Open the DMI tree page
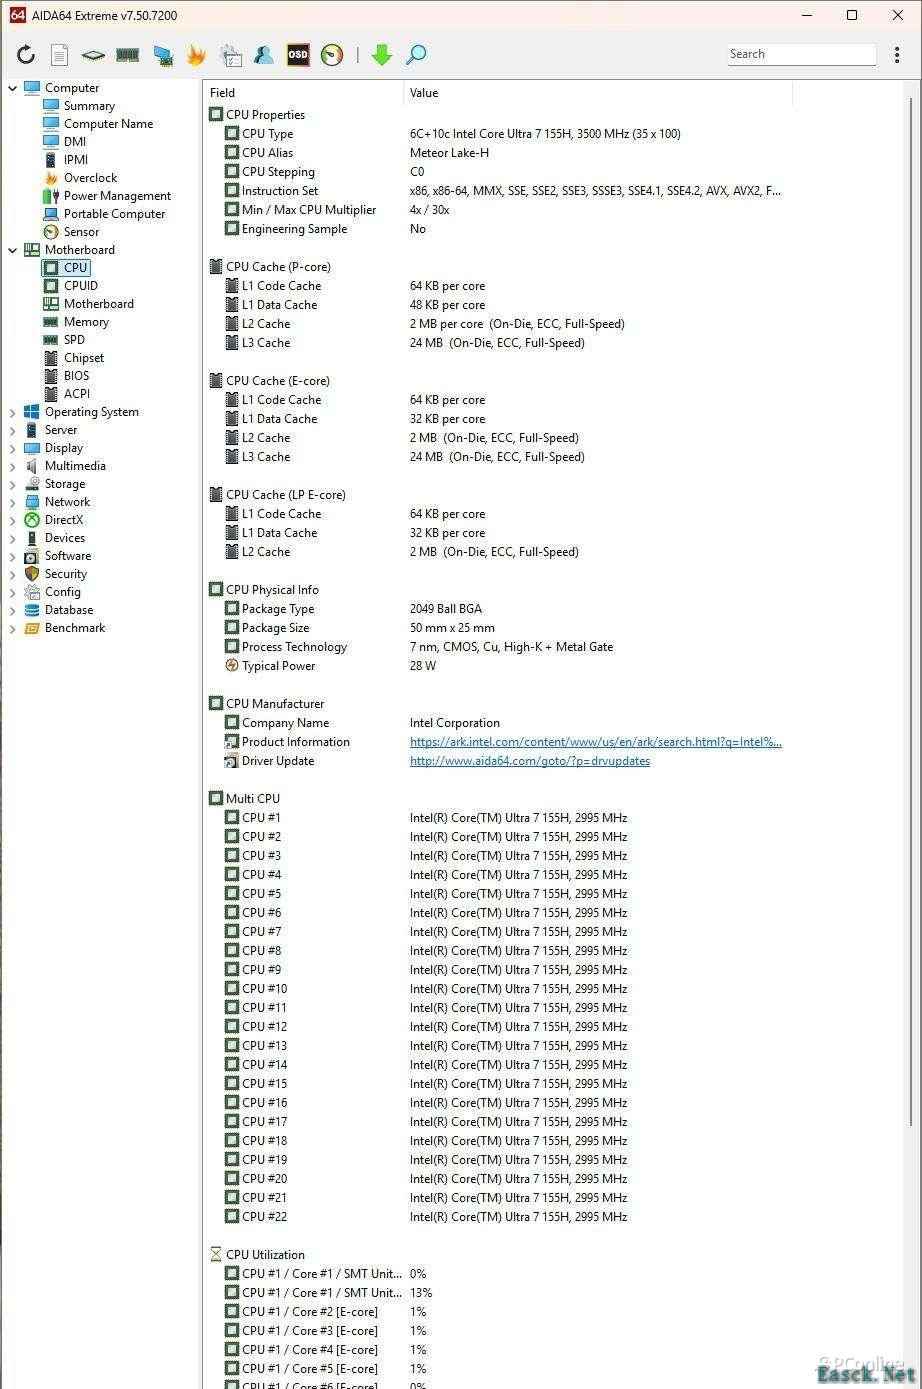Image resolution: width=922 pixels, height=1389 pixels. 75,142
